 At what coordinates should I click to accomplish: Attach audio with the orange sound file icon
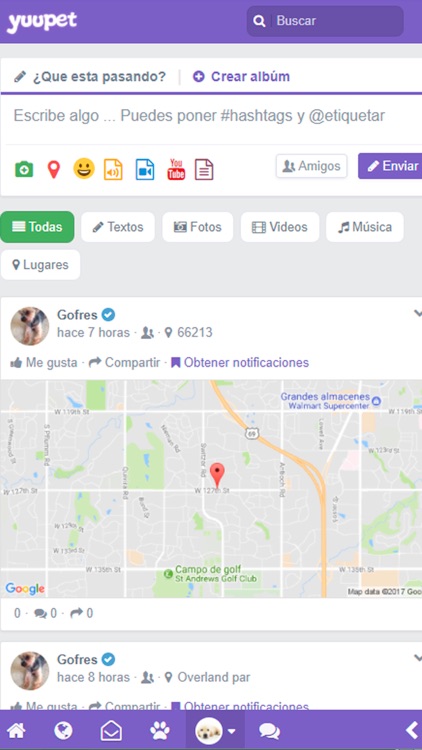(113, 170)
